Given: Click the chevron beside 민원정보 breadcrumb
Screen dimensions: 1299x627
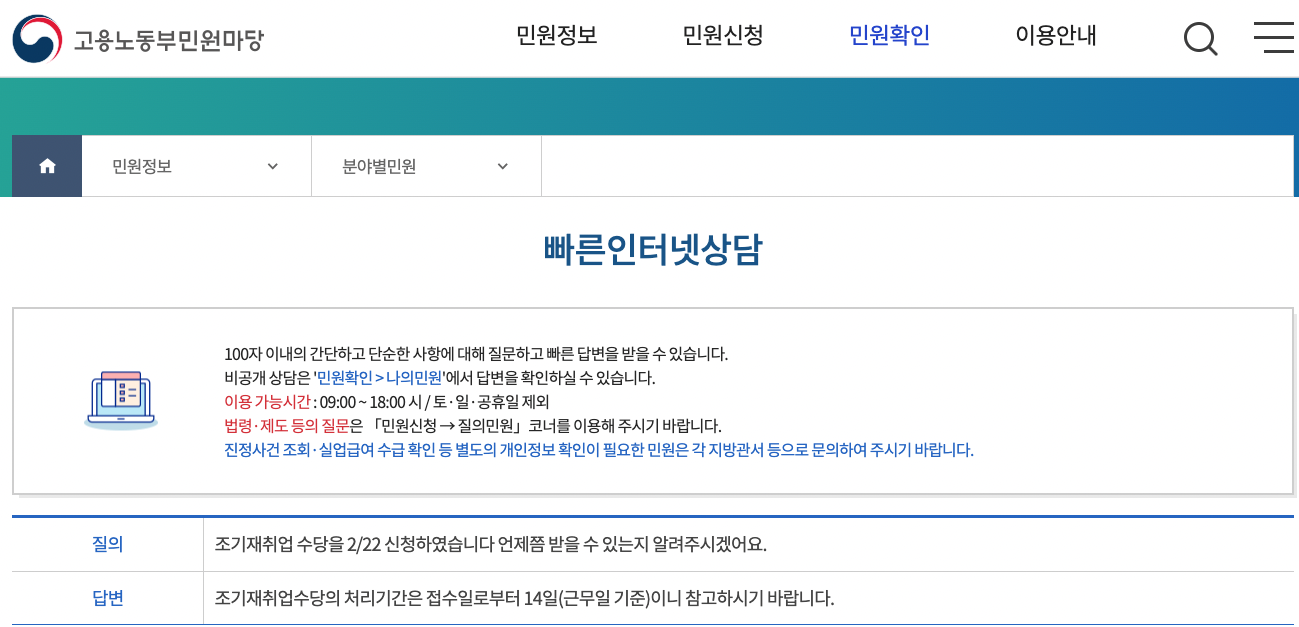Looking at the screenshot, I should pos(272,166).
